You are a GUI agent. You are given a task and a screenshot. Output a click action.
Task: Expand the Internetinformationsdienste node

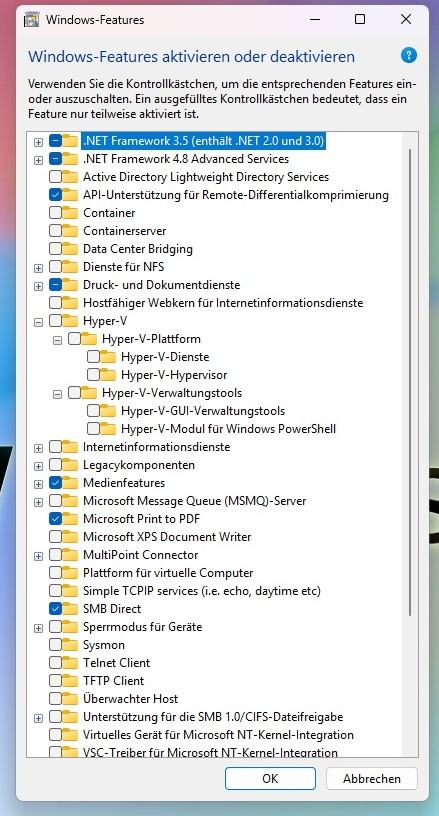coord(38,448)
